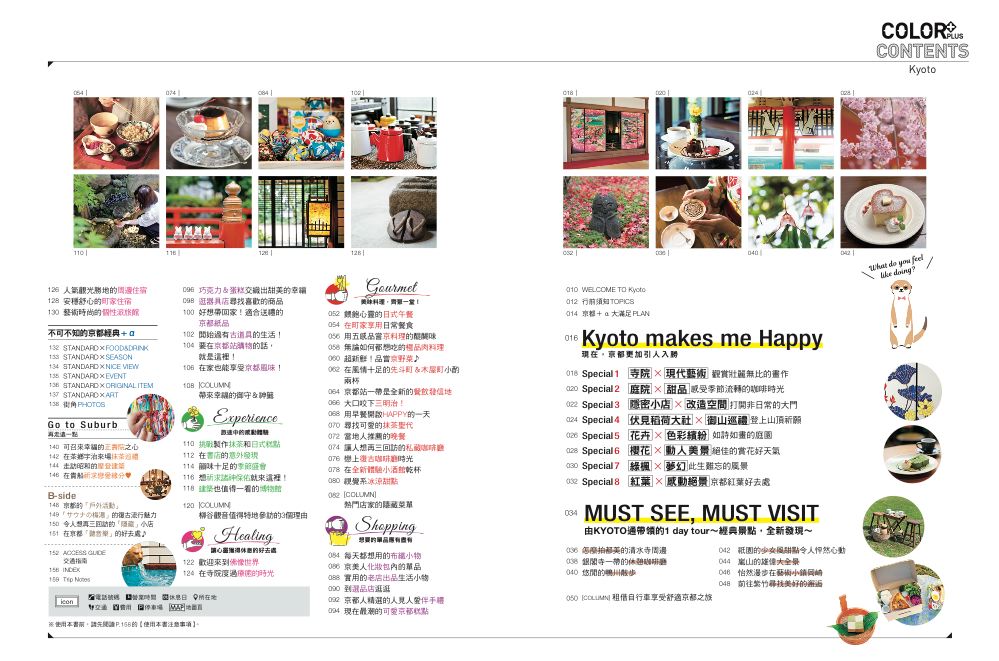The width and height of the screenshot is (999, 661).
Task: Click the COLOR PLUS logo
Action: coord(922,31)
